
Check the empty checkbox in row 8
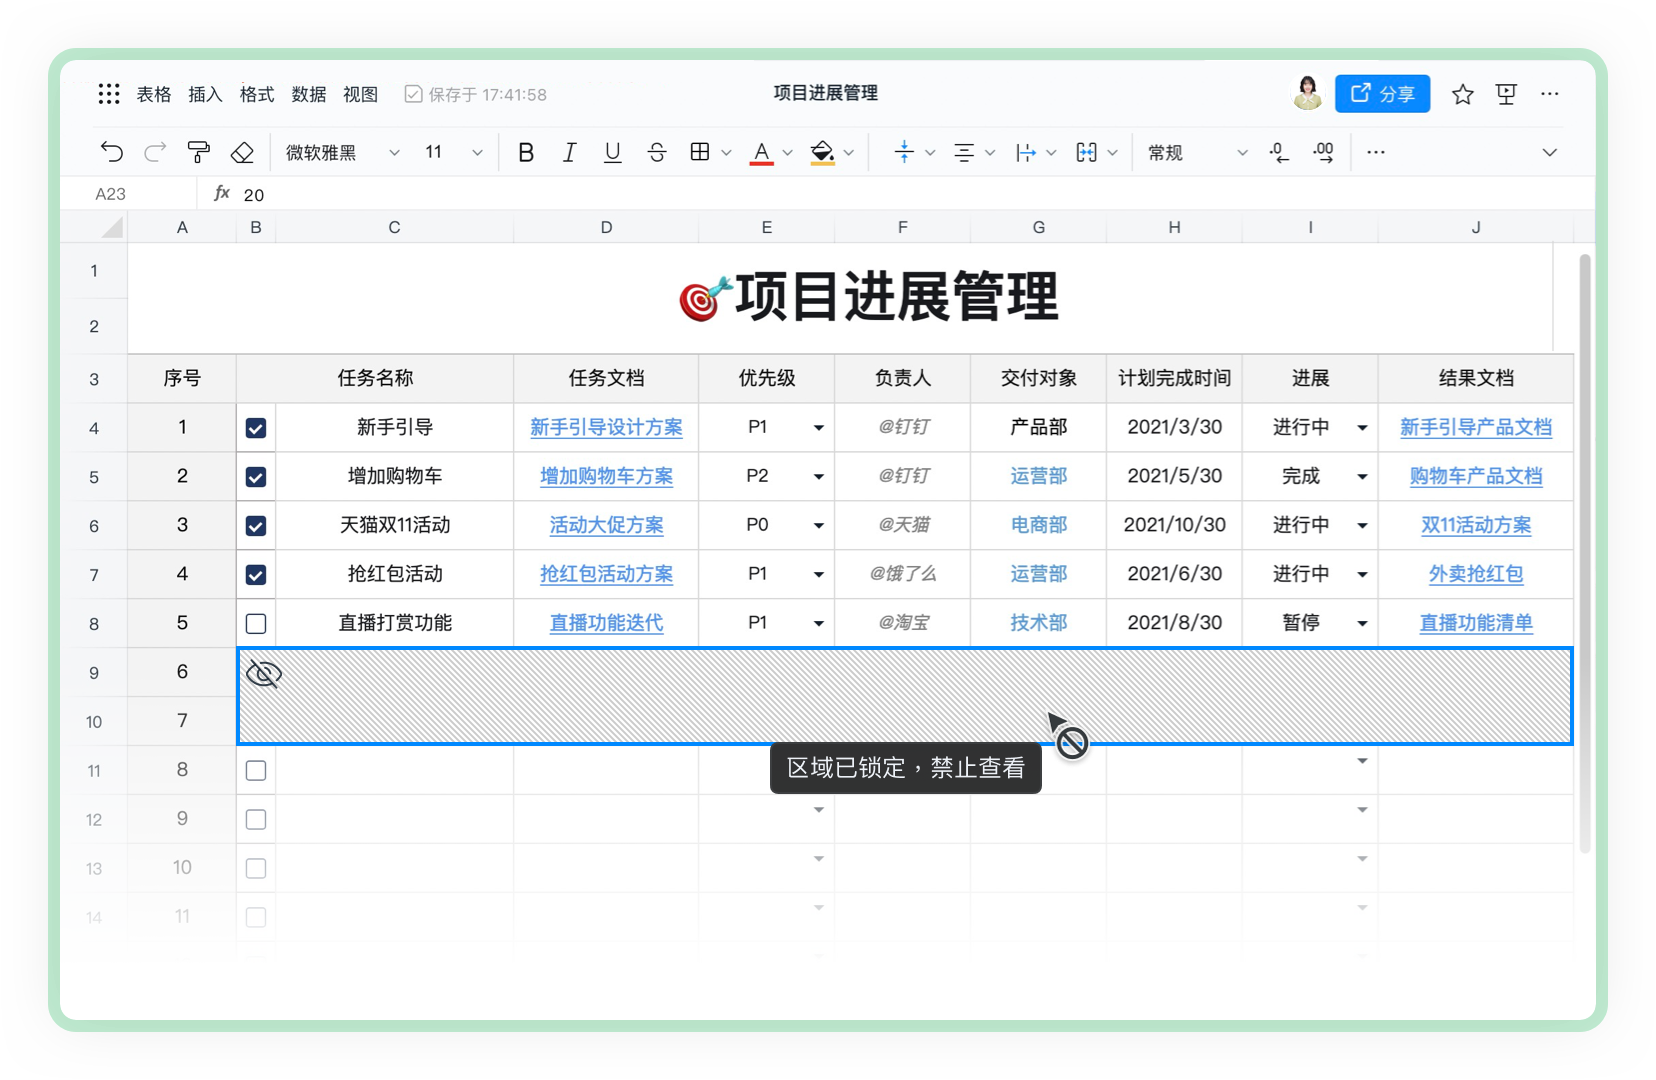coord(256,770)
